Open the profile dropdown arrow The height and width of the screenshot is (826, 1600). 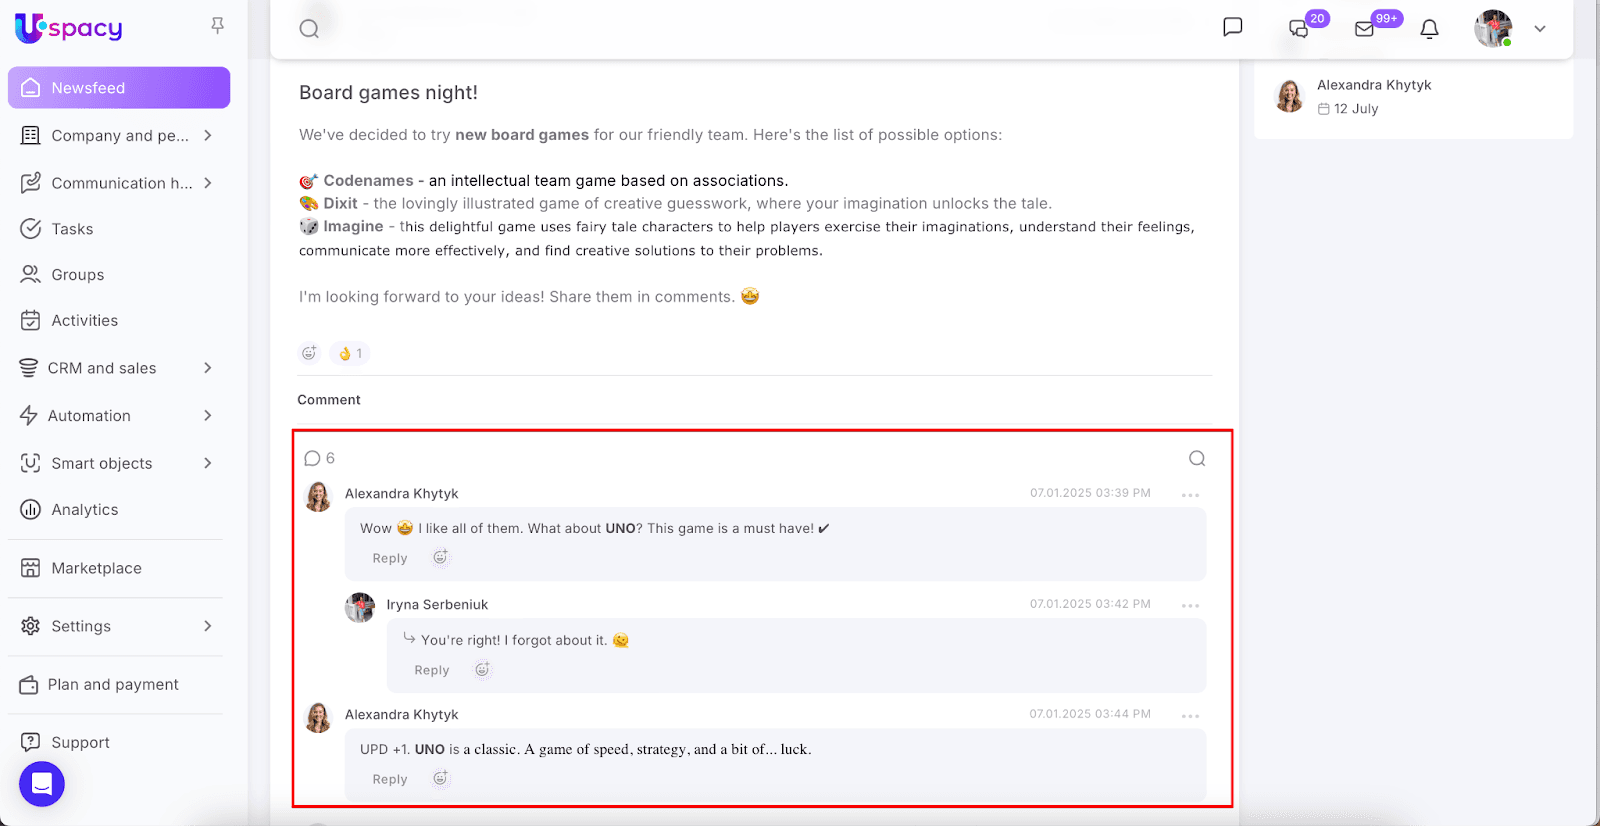[1540, 29]
